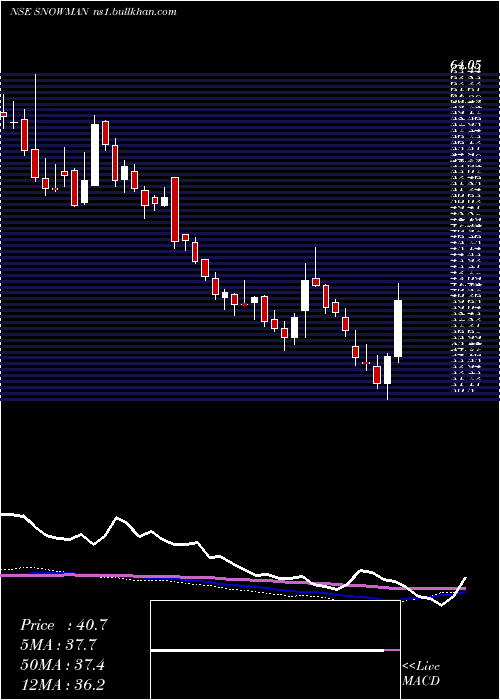Image resolution: width=500 pixels, height=700 pixels.
Task: Click the tall white last candlestick
Action: click(x=398, y=328)
